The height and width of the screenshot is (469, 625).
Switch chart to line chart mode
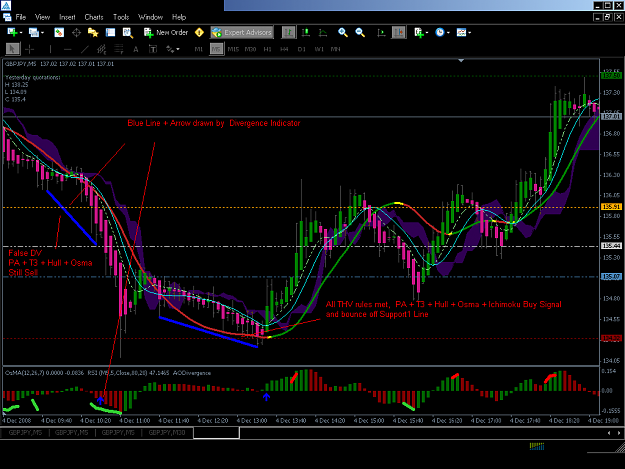(x=323, y=33)
